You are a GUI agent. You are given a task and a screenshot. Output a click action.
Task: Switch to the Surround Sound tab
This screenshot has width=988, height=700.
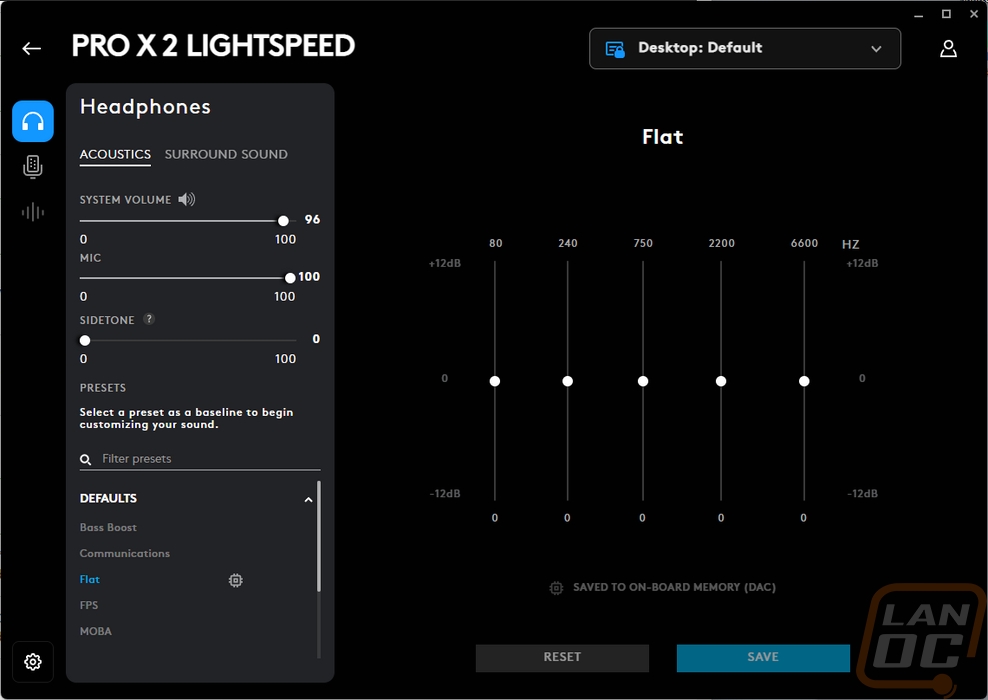pyautogui.click(x=226, y=154)
